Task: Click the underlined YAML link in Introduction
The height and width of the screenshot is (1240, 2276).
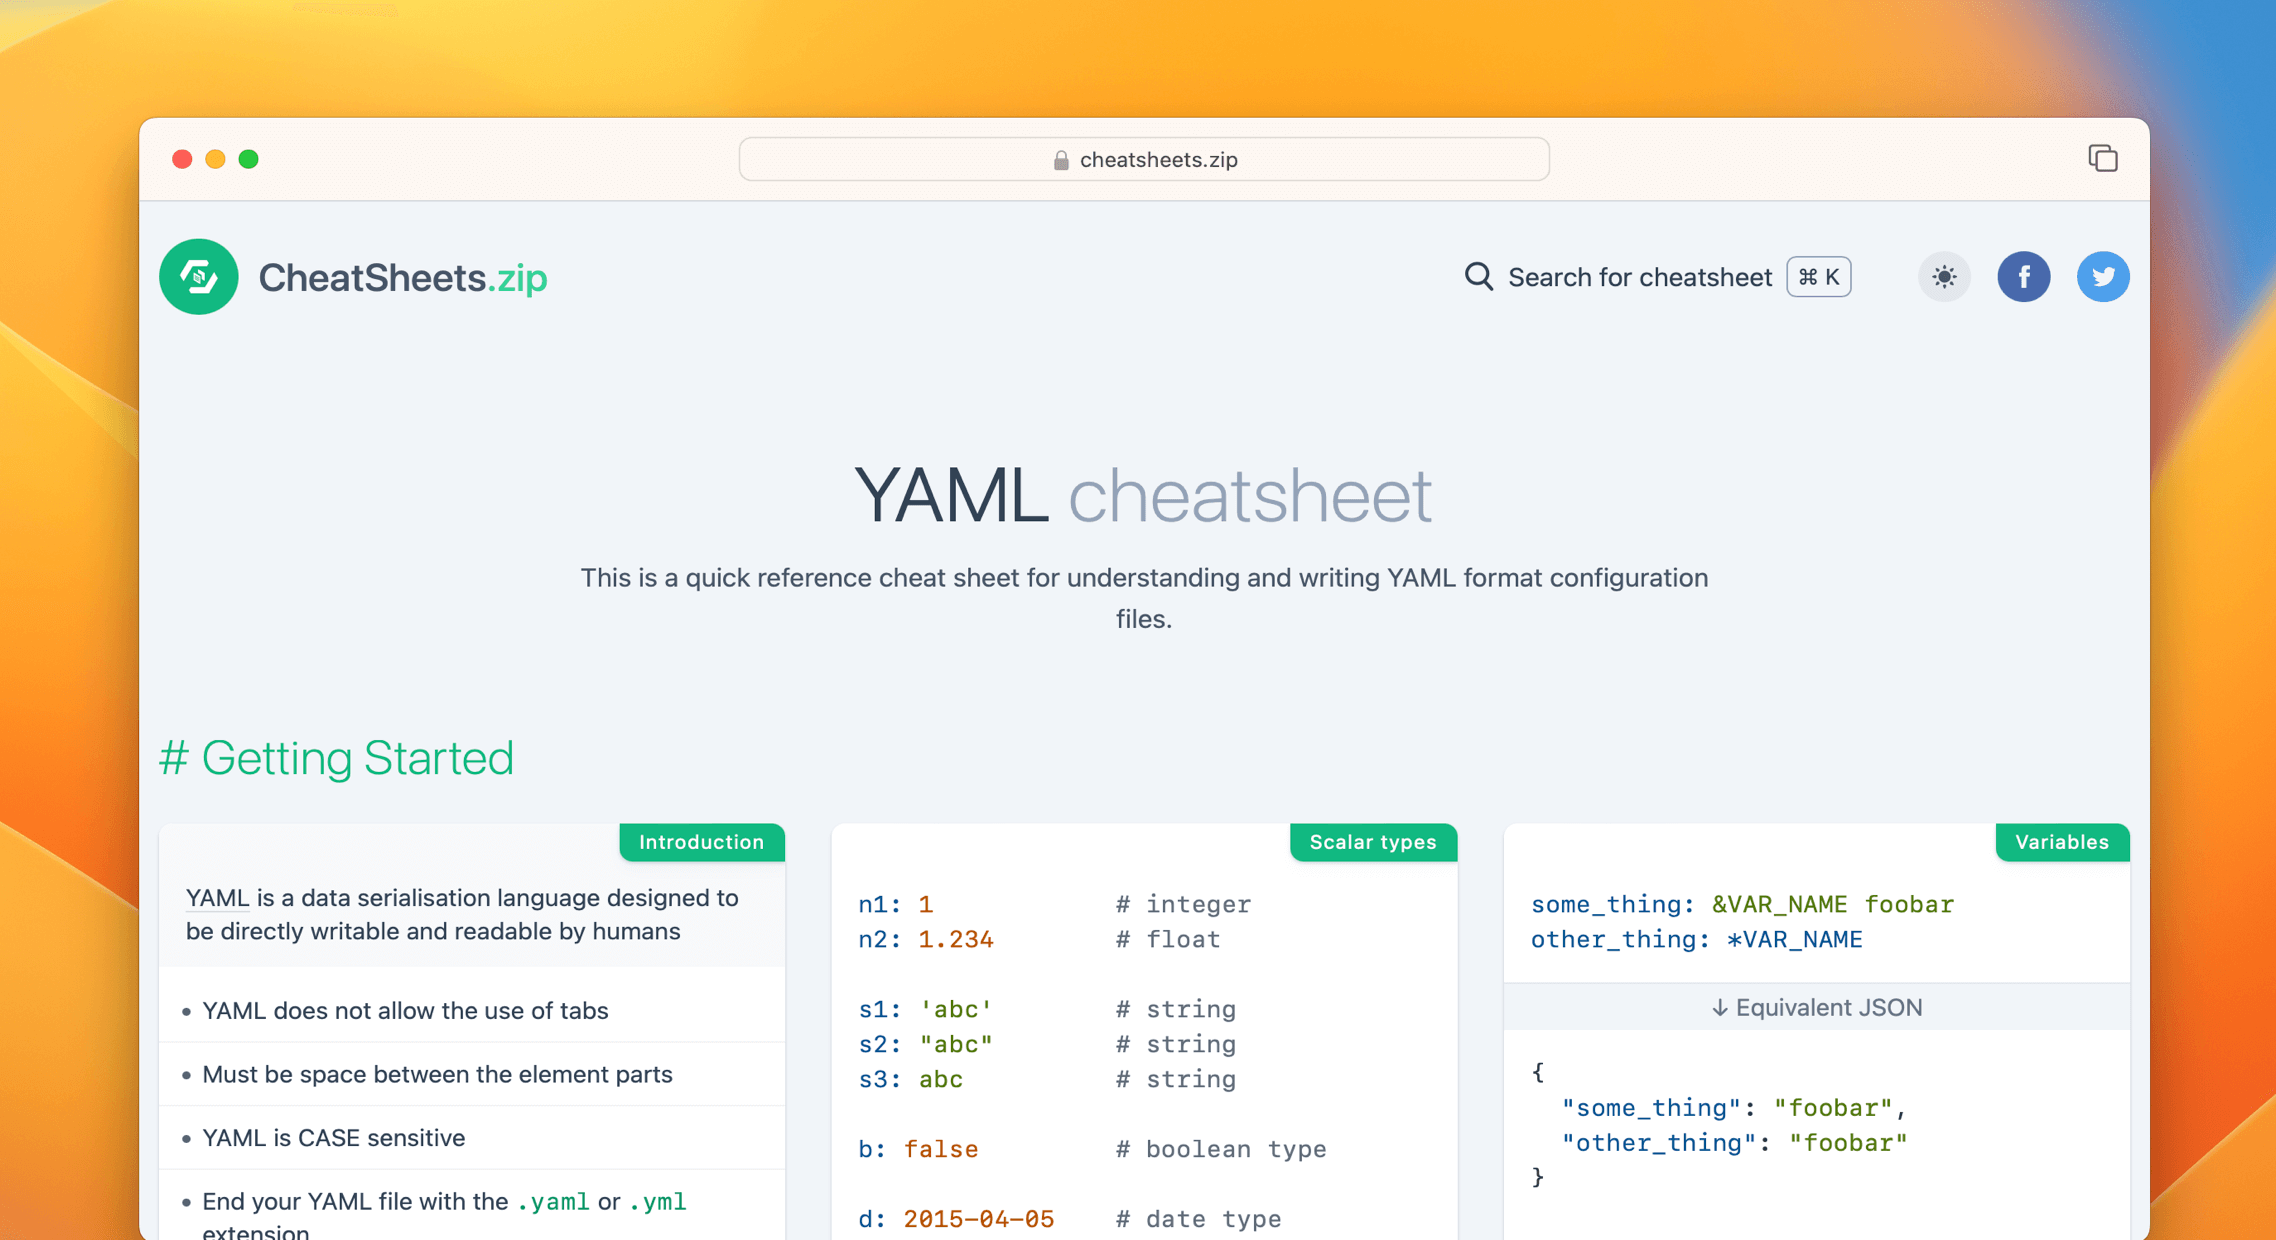Action: point(217,897)
